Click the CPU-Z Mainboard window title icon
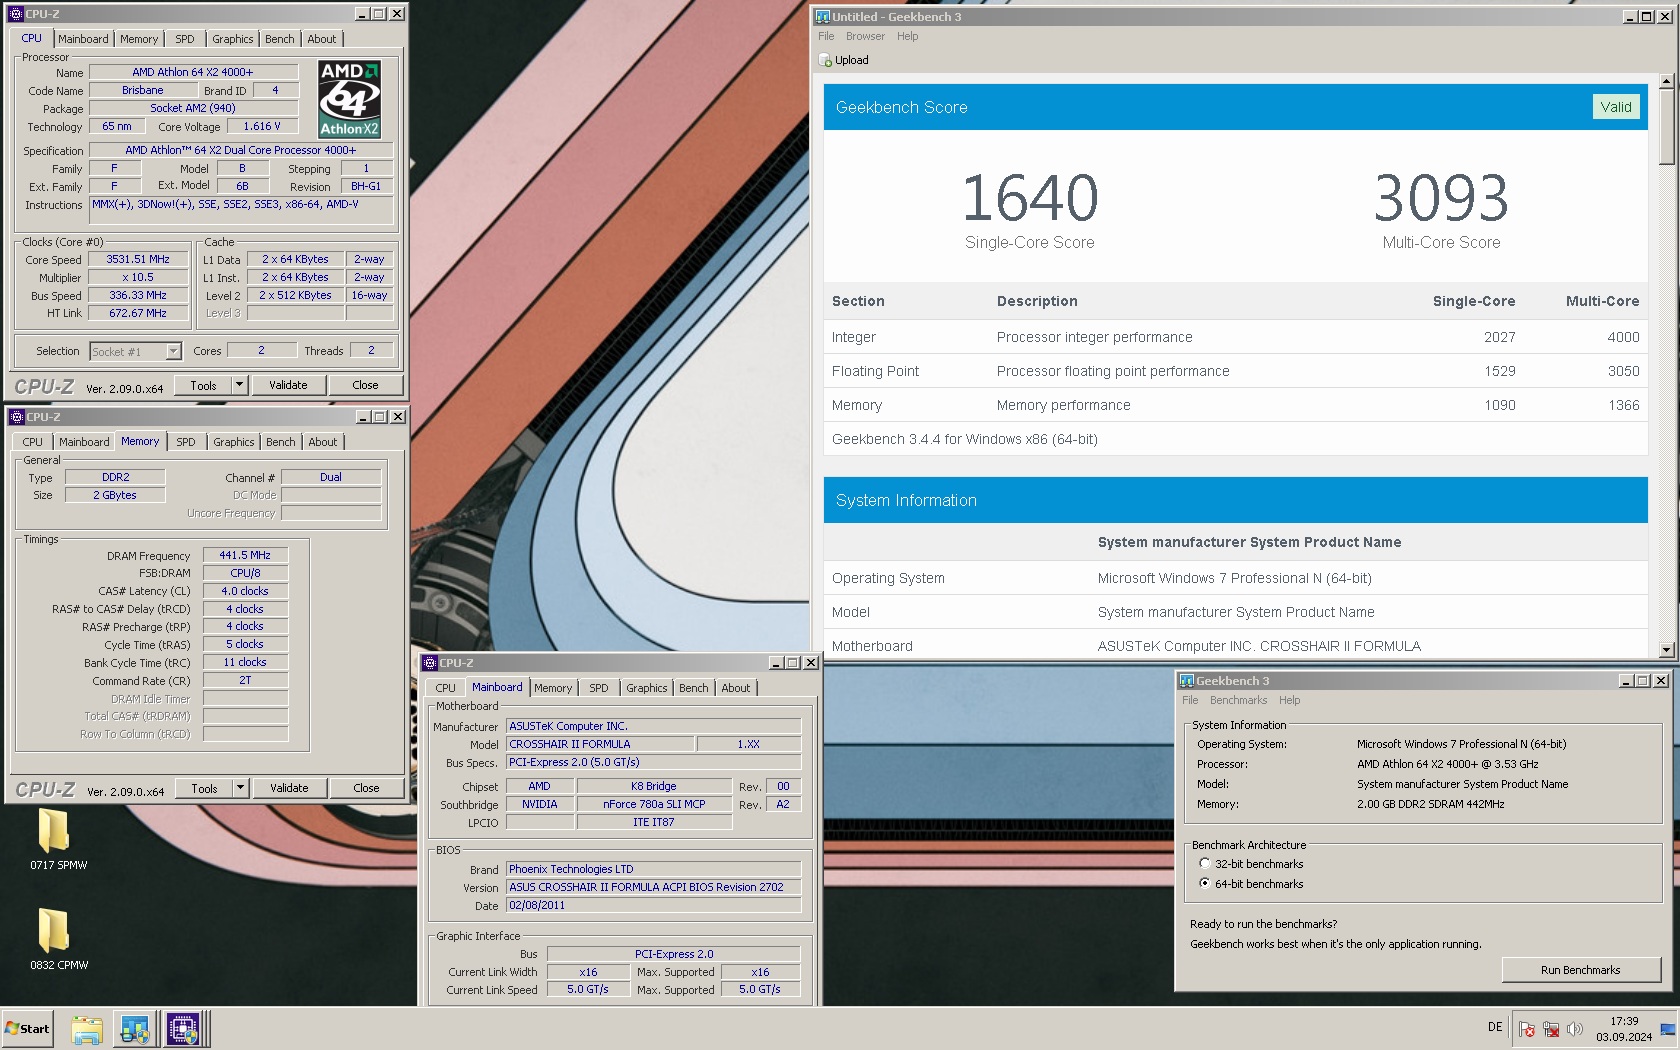 pyautogui.click(x=430, y=663)
